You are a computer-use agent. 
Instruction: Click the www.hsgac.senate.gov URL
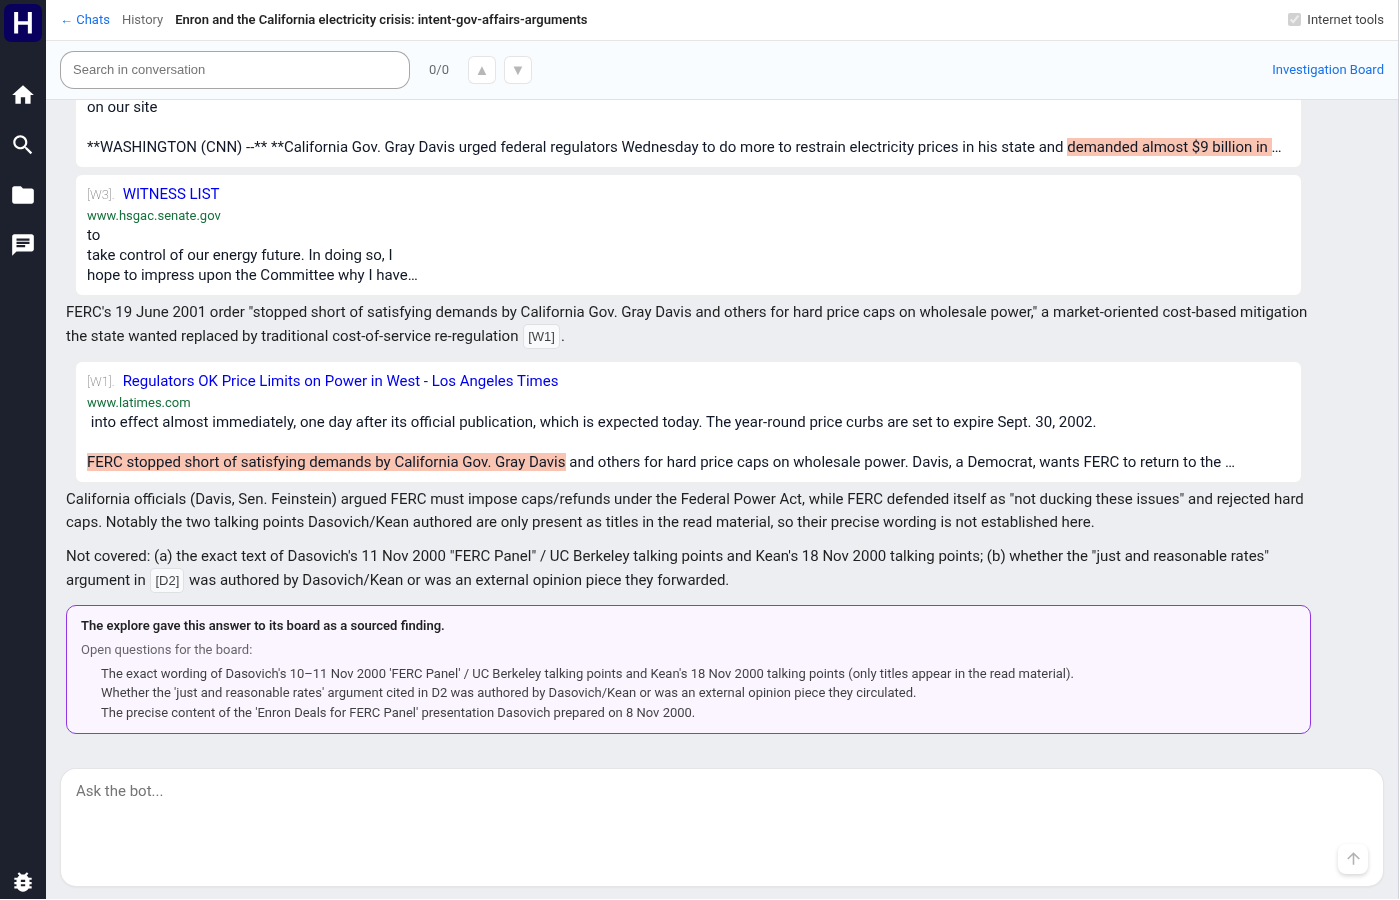[154, 216]
